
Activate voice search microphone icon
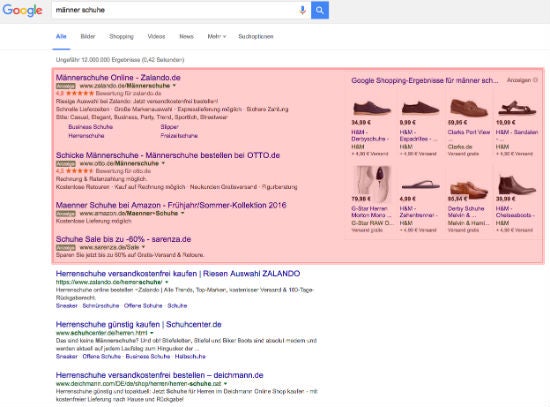[302, 10]
